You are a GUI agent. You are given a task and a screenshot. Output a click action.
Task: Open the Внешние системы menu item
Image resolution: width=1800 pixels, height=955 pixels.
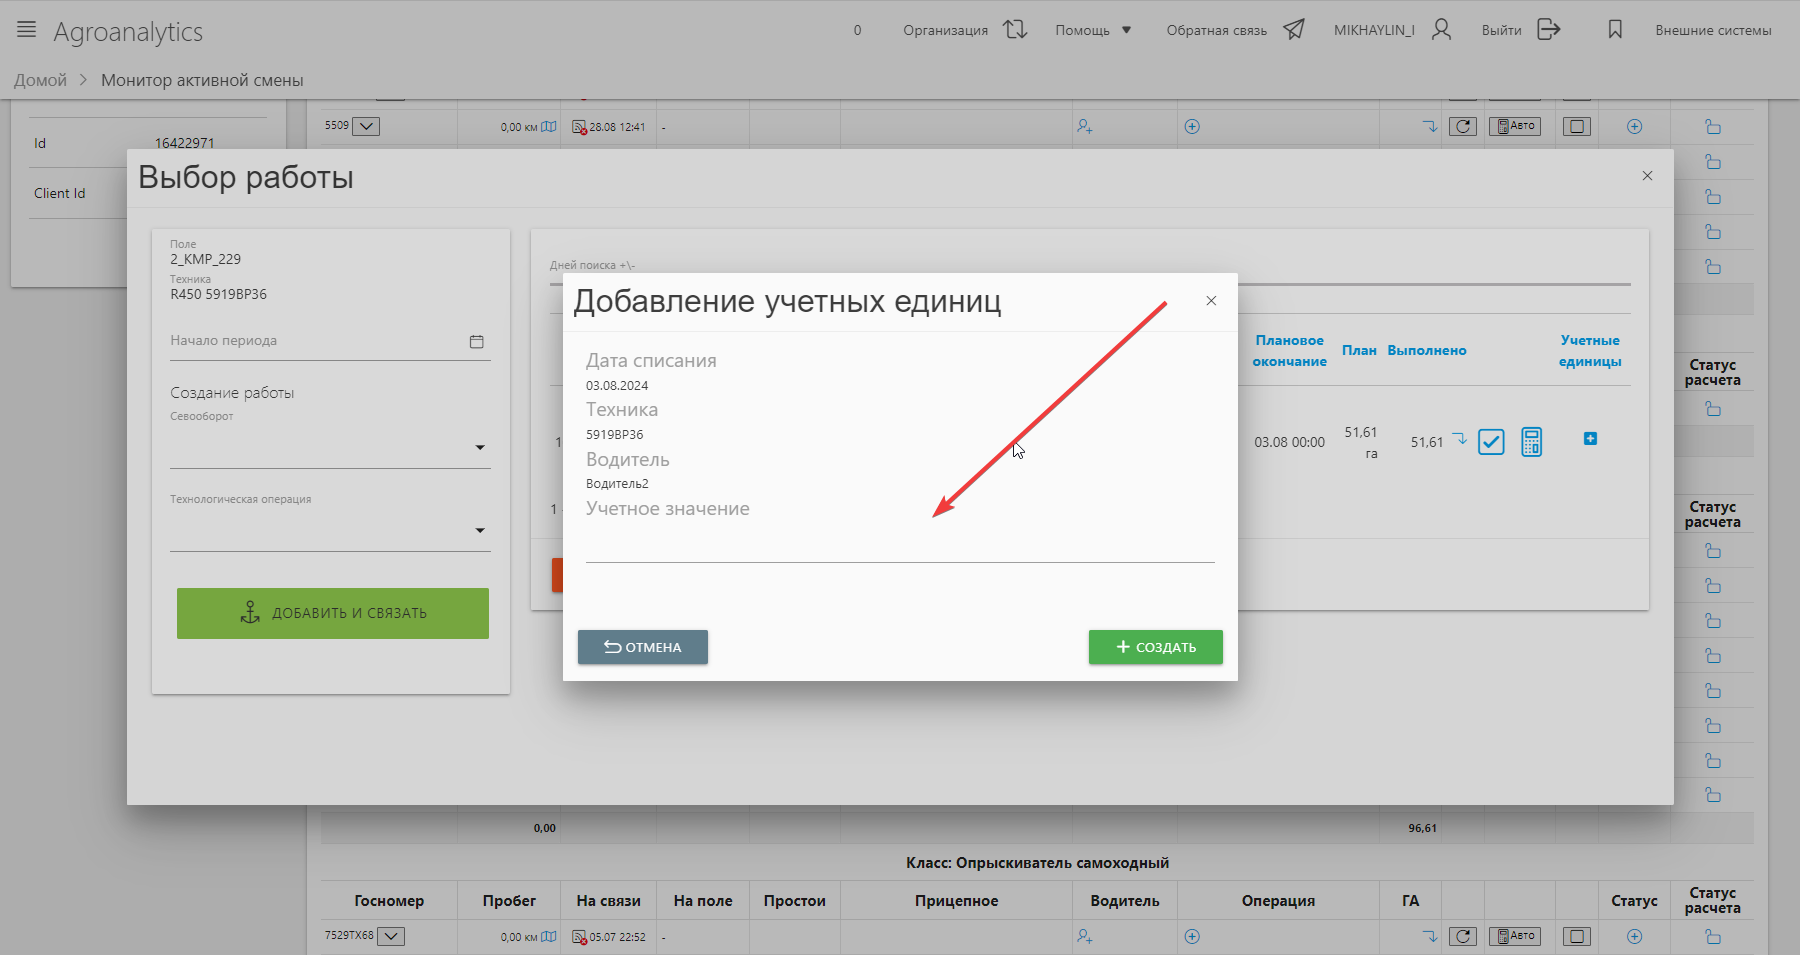(1712, 30)
